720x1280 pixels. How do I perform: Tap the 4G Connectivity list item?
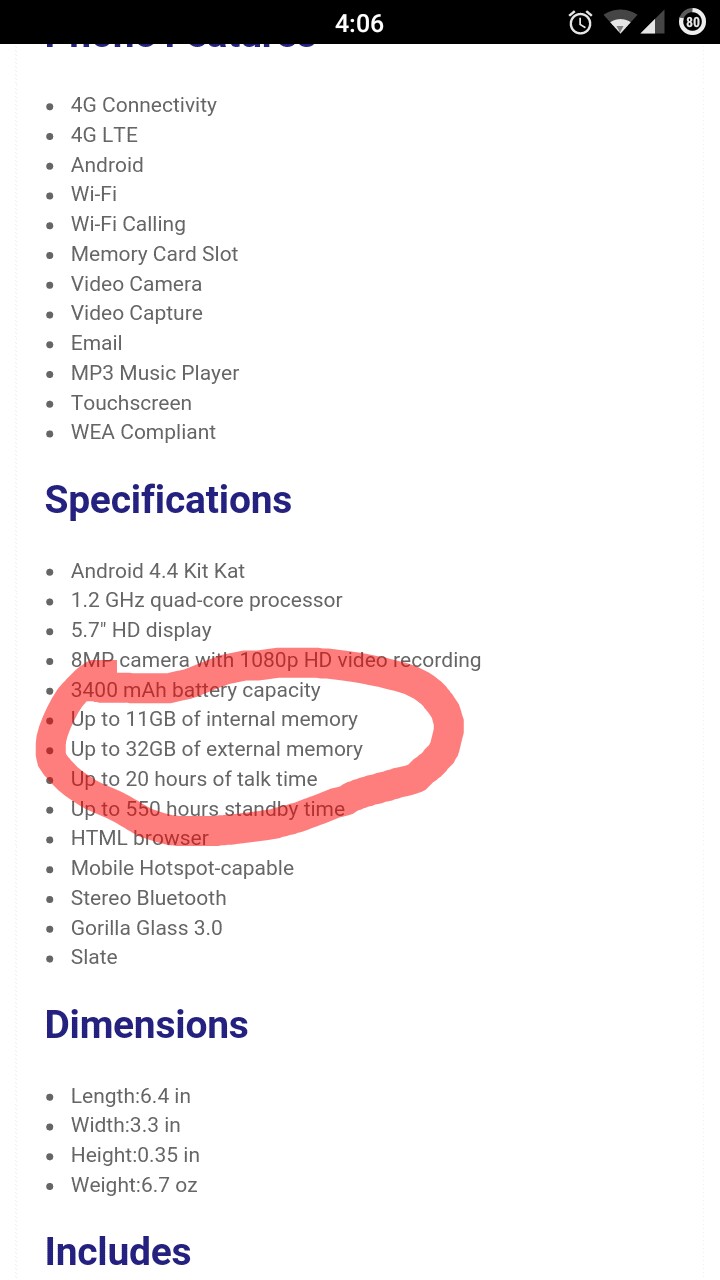(x=143, y=105)
